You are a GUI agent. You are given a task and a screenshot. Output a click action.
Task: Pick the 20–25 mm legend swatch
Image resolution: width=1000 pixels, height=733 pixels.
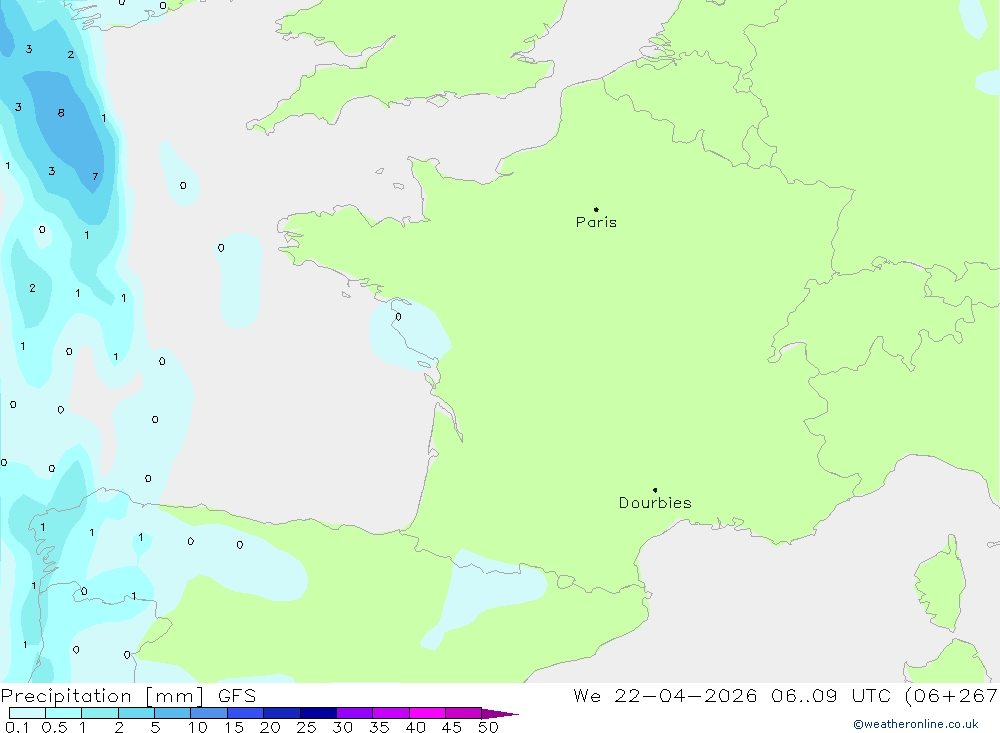click(282, 713)
